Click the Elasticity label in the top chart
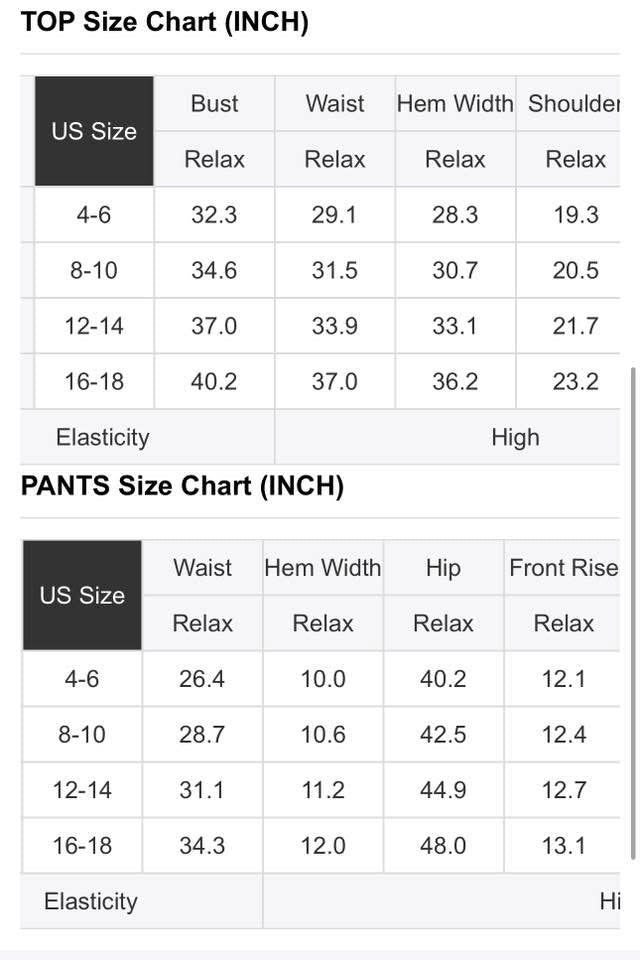The width and height of the screenshot is (640, 960). [102, 437]
